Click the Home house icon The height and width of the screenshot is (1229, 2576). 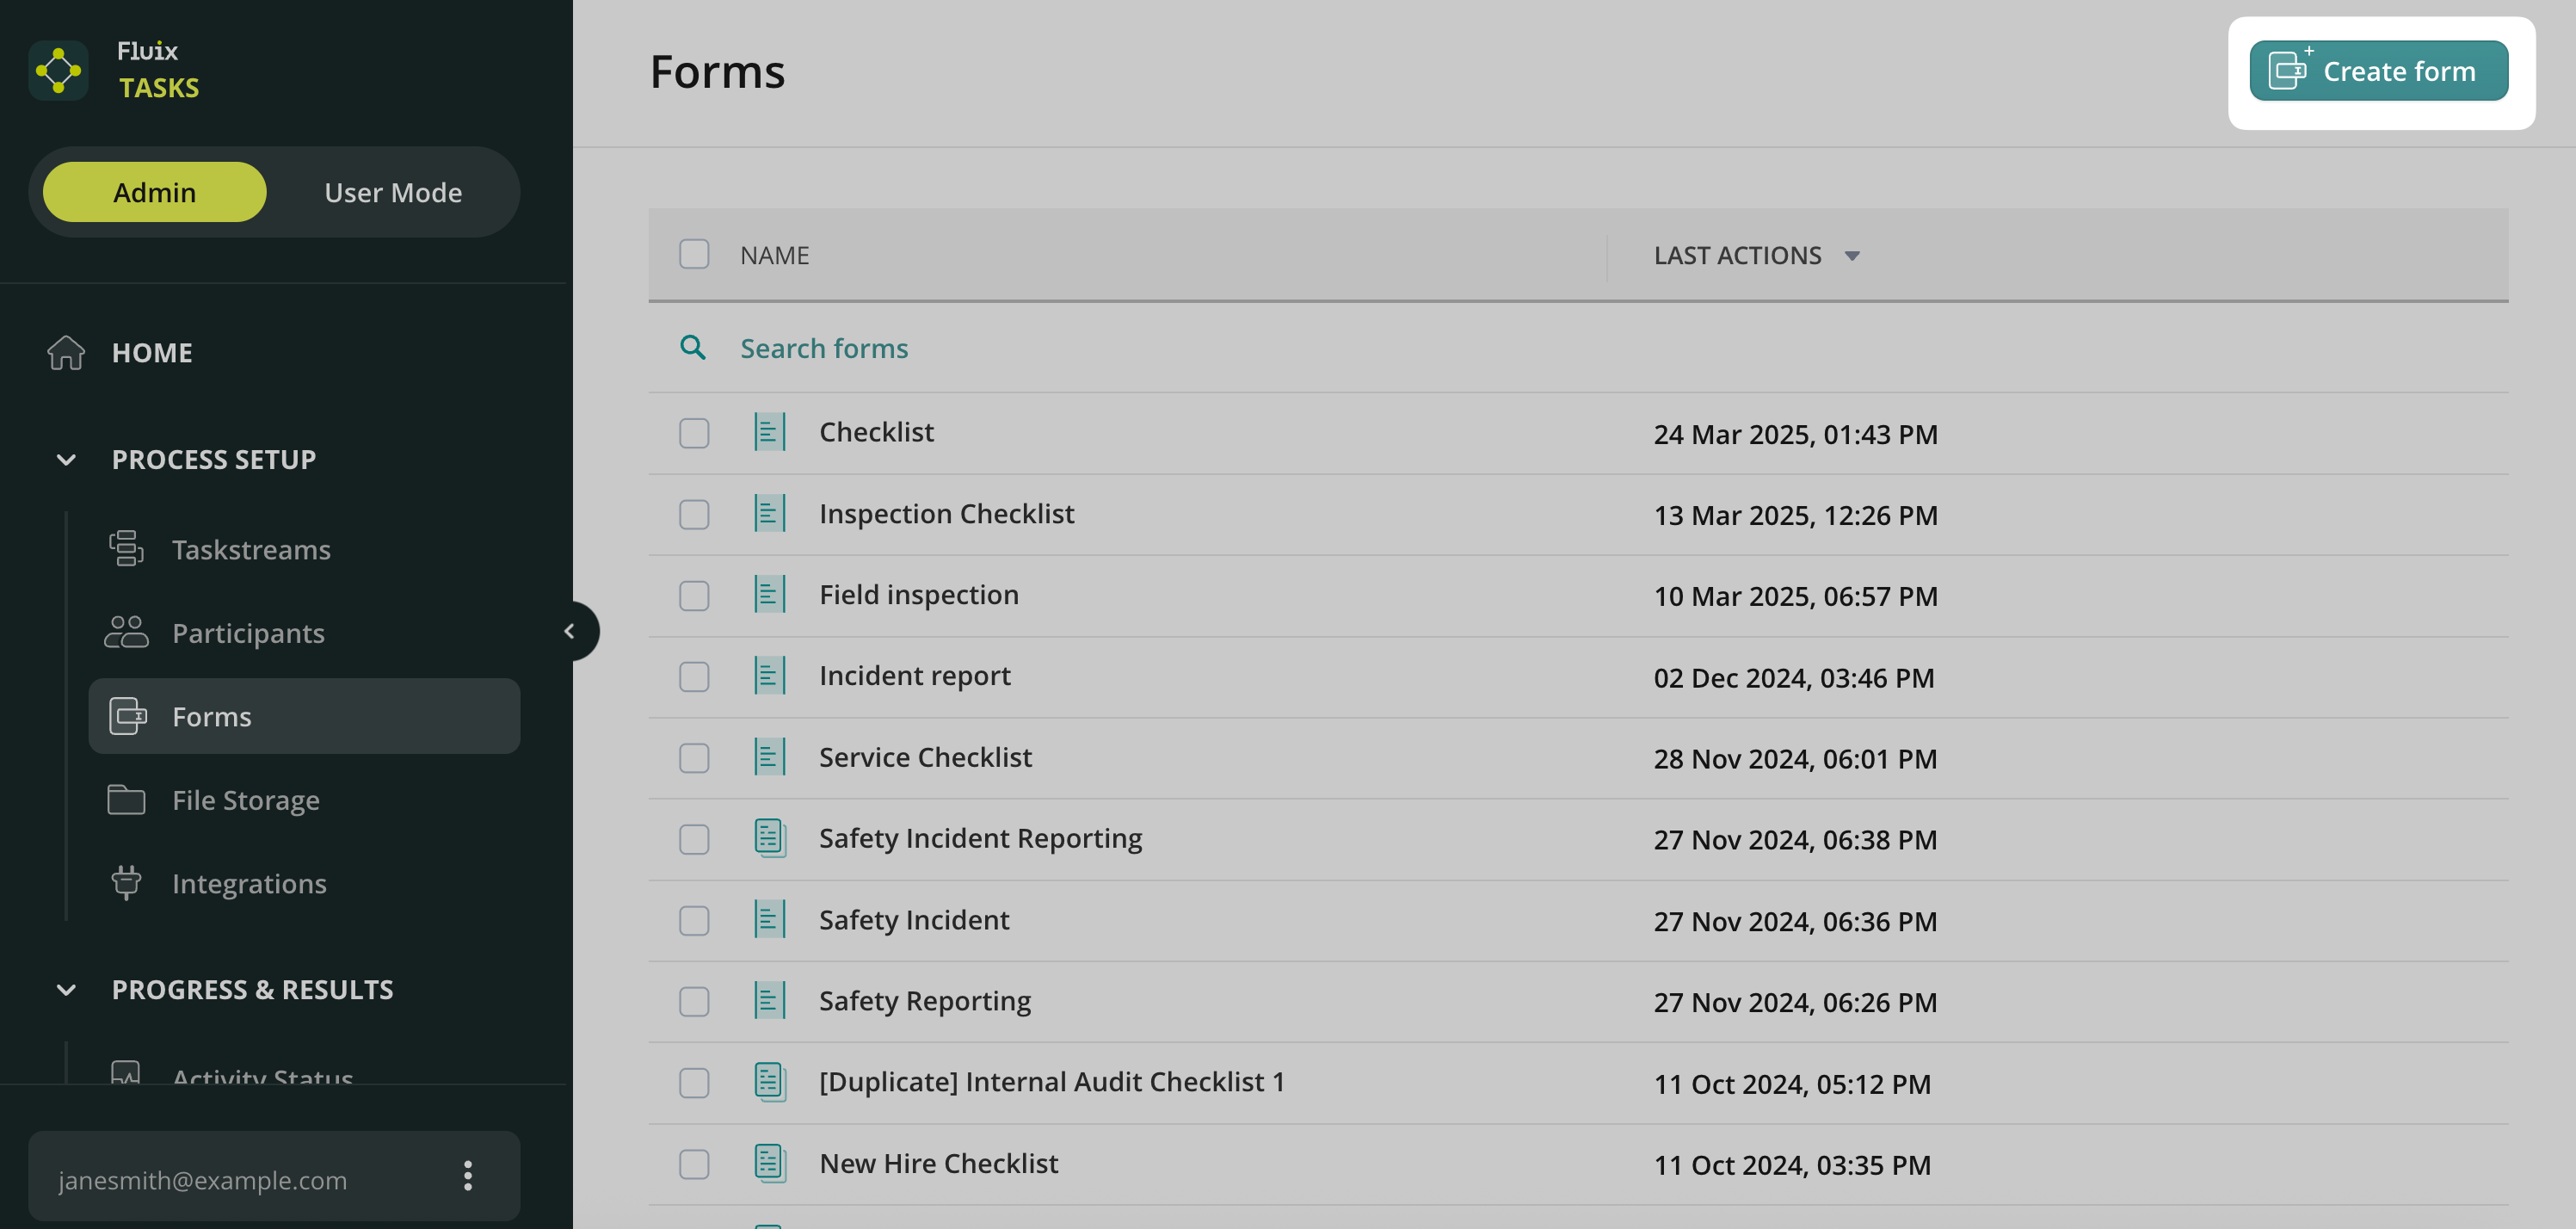pyautogui.click(x=66, y=353)
